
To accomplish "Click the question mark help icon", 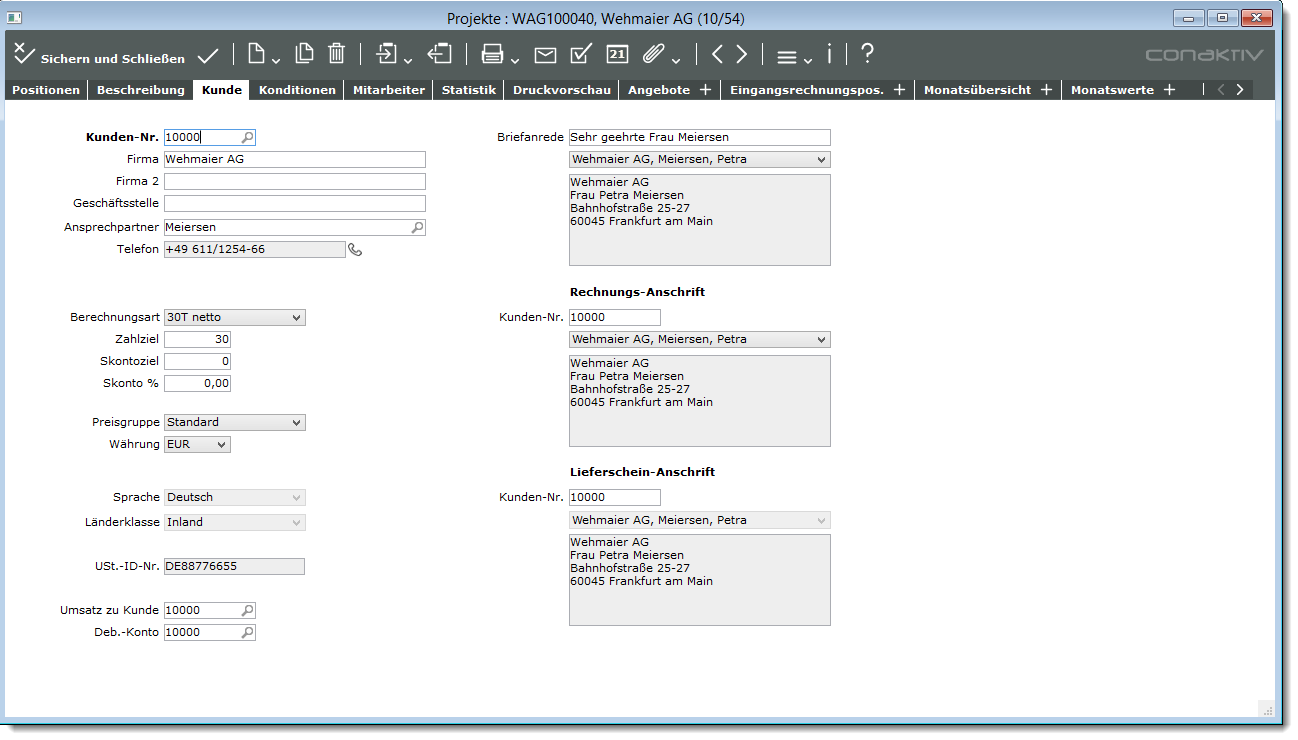I will [x=867, y=54].
